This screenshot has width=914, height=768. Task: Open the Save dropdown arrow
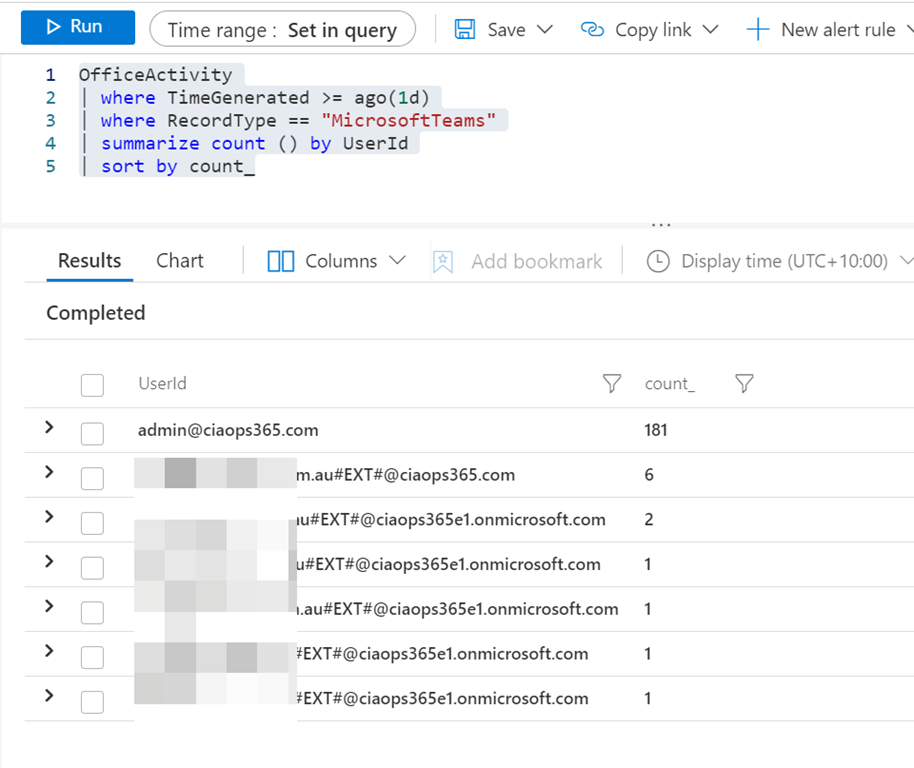(545, 29)
